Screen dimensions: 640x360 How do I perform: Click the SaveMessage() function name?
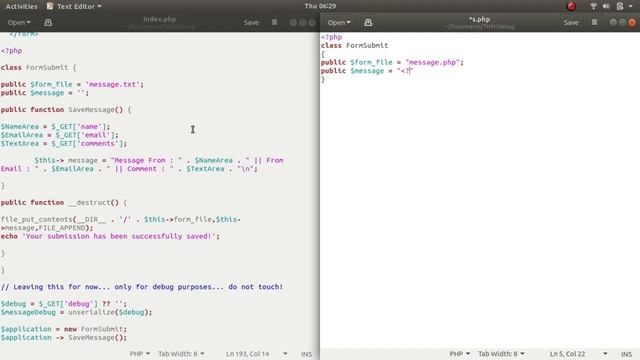tap(95, 110)
